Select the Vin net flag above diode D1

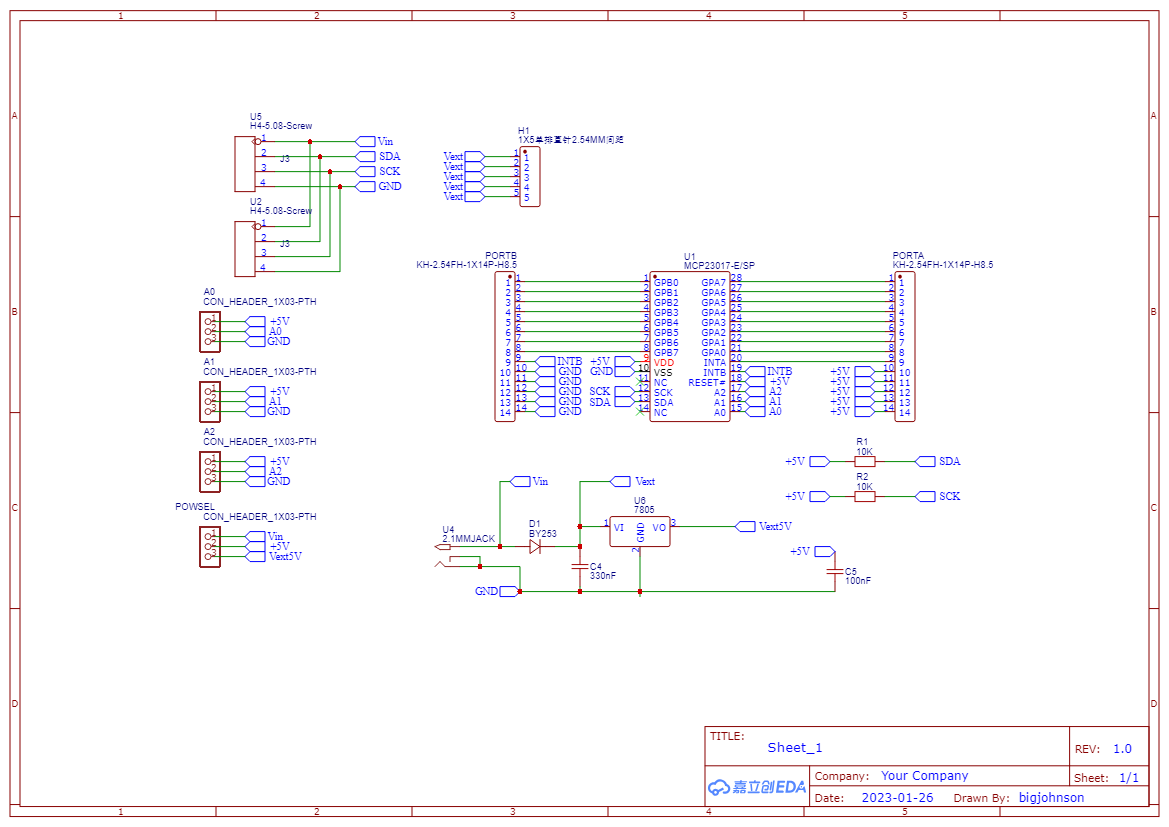520,482
